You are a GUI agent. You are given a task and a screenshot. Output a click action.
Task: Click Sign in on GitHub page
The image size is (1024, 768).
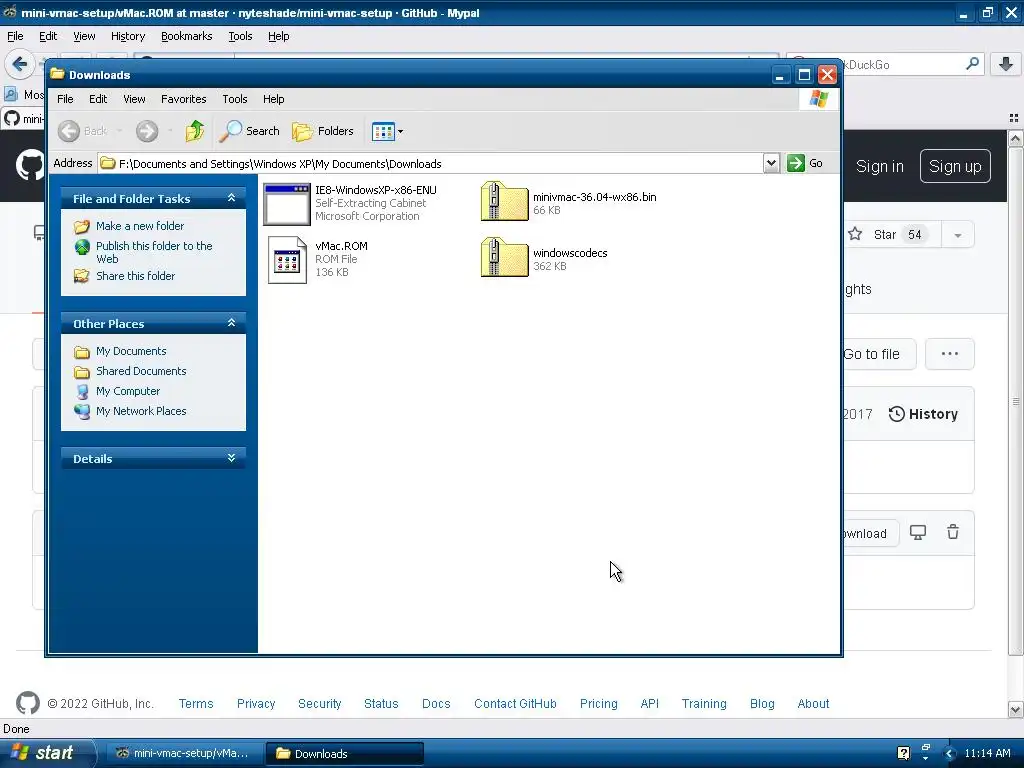point(880,167)
